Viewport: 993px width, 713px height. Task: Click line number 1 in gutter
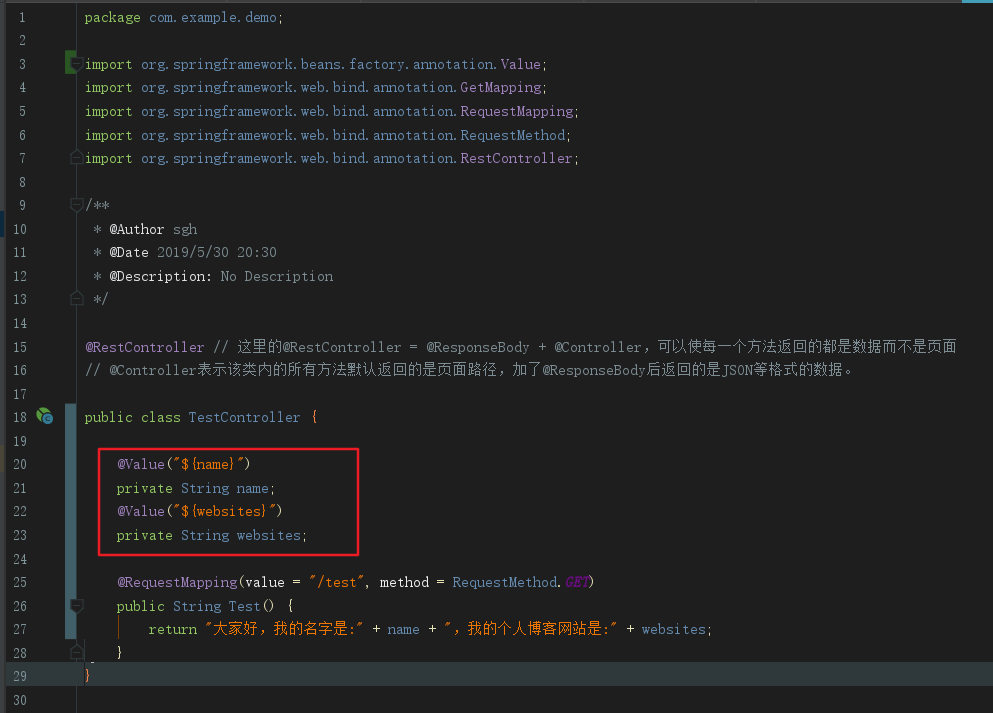click(22, 17)
